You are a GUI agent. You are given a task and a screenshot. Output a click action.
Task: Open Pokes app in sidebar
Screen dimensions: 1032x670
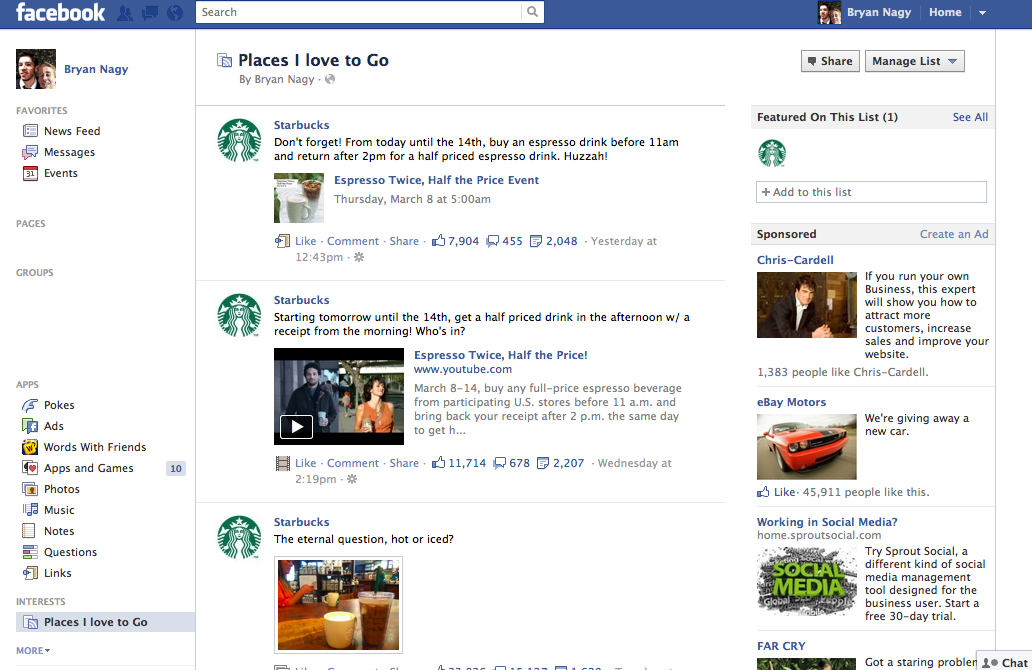click(x=59, y=405)
